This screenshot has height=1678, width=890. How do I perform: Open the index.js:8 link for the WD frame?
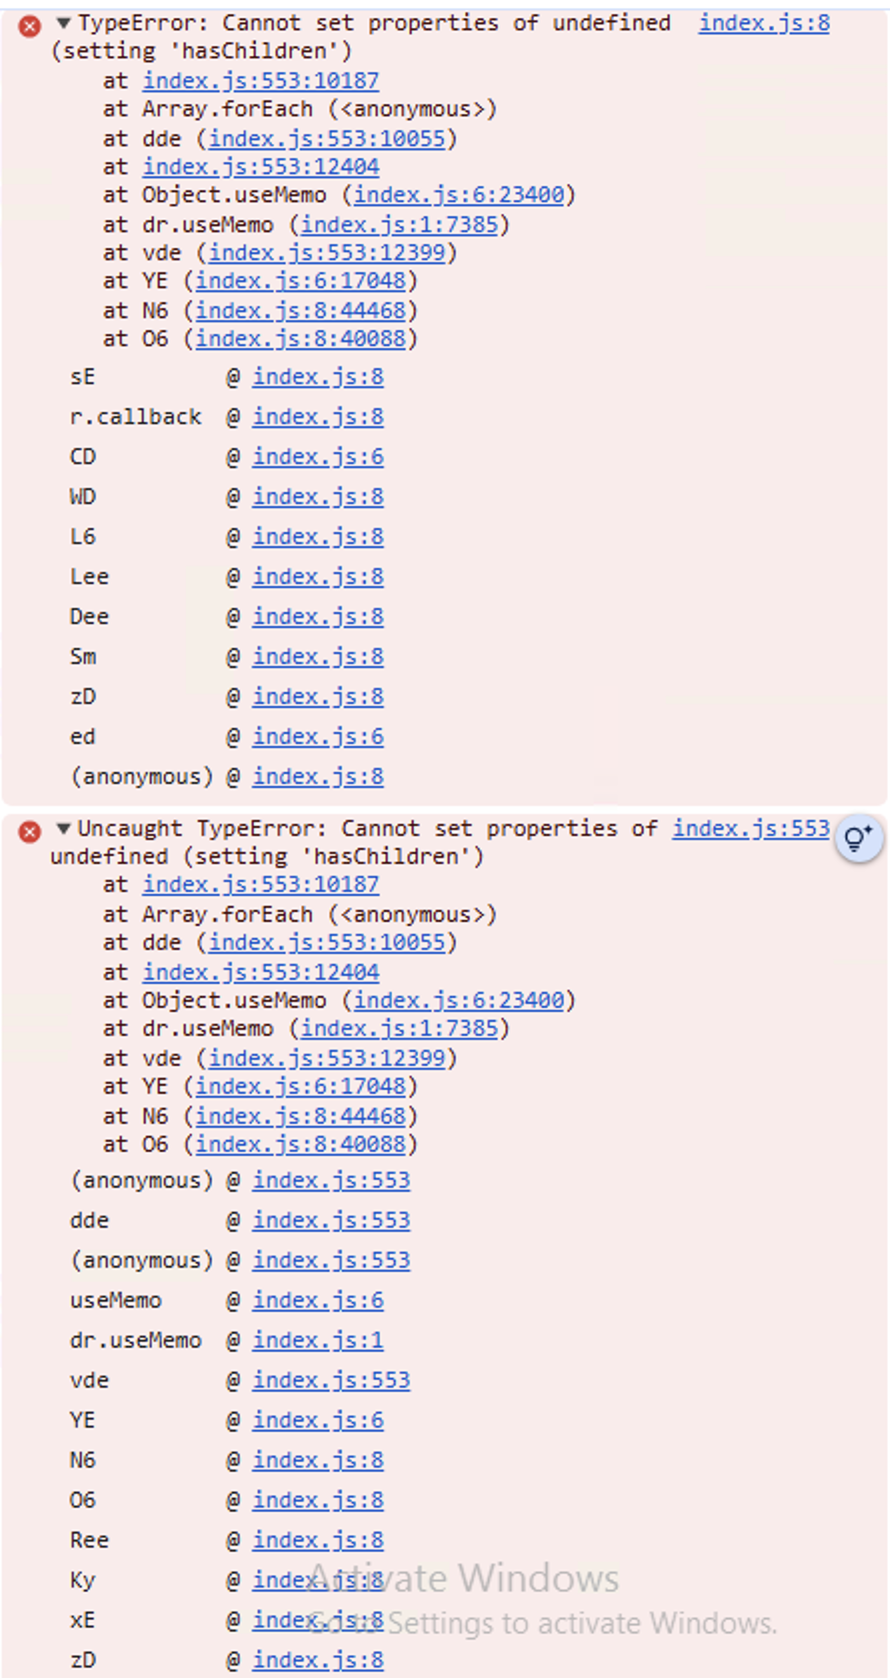(318, 497)
